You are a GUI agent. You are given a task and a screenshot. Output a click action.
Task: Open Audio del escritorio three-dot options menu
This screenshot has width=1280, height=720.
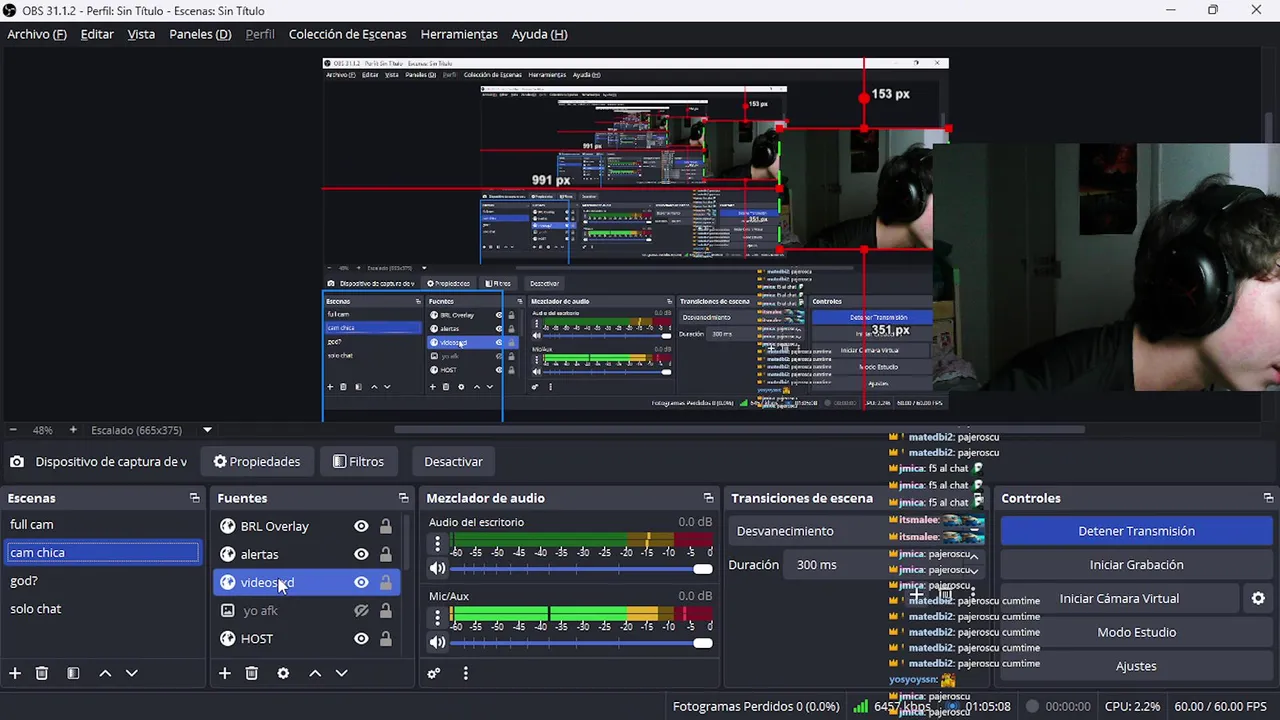click(x=437, y=544)
